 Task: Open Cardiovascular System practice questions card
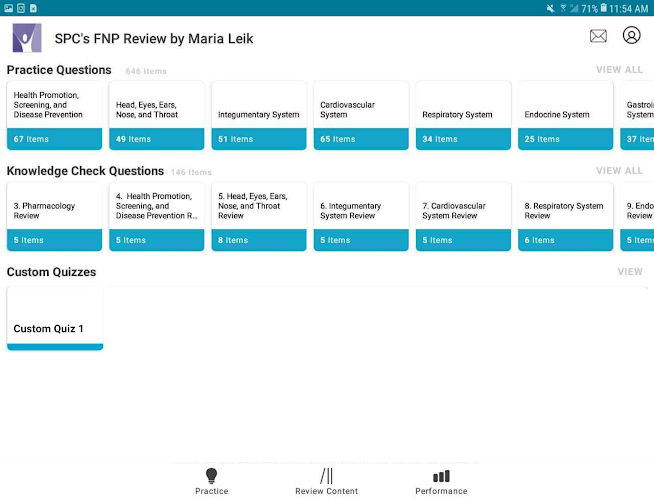(361, 116)
